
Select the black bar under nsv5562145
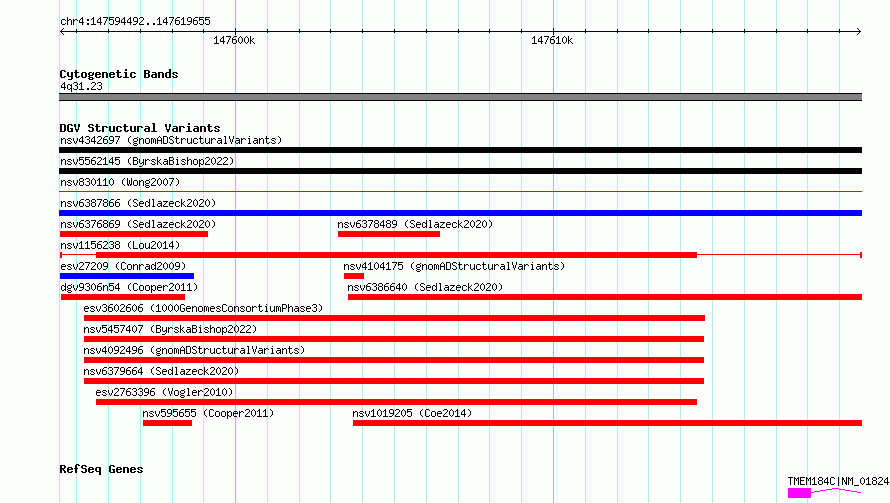pos(460,171)
